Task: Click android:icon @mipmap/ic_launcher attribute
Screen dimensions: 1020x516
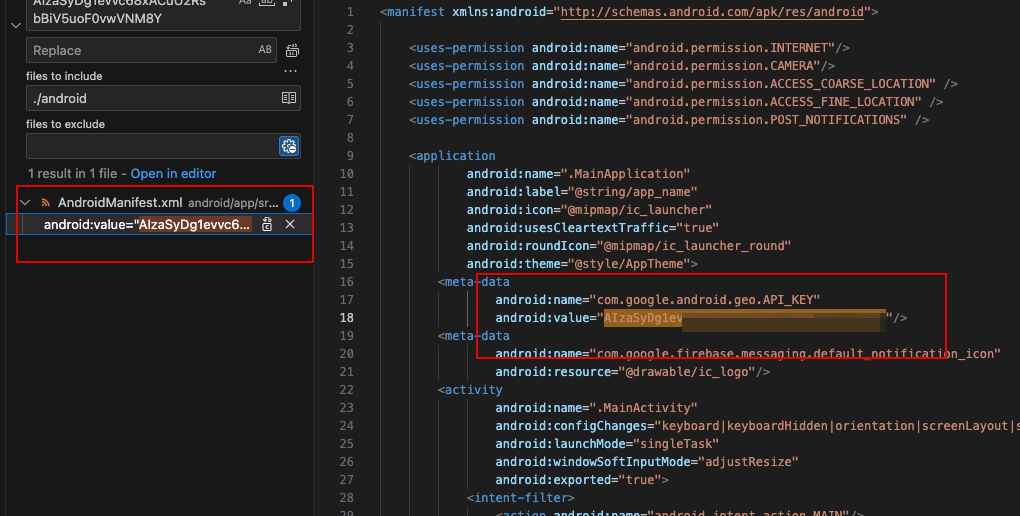Action: click(x=589, y=210)
